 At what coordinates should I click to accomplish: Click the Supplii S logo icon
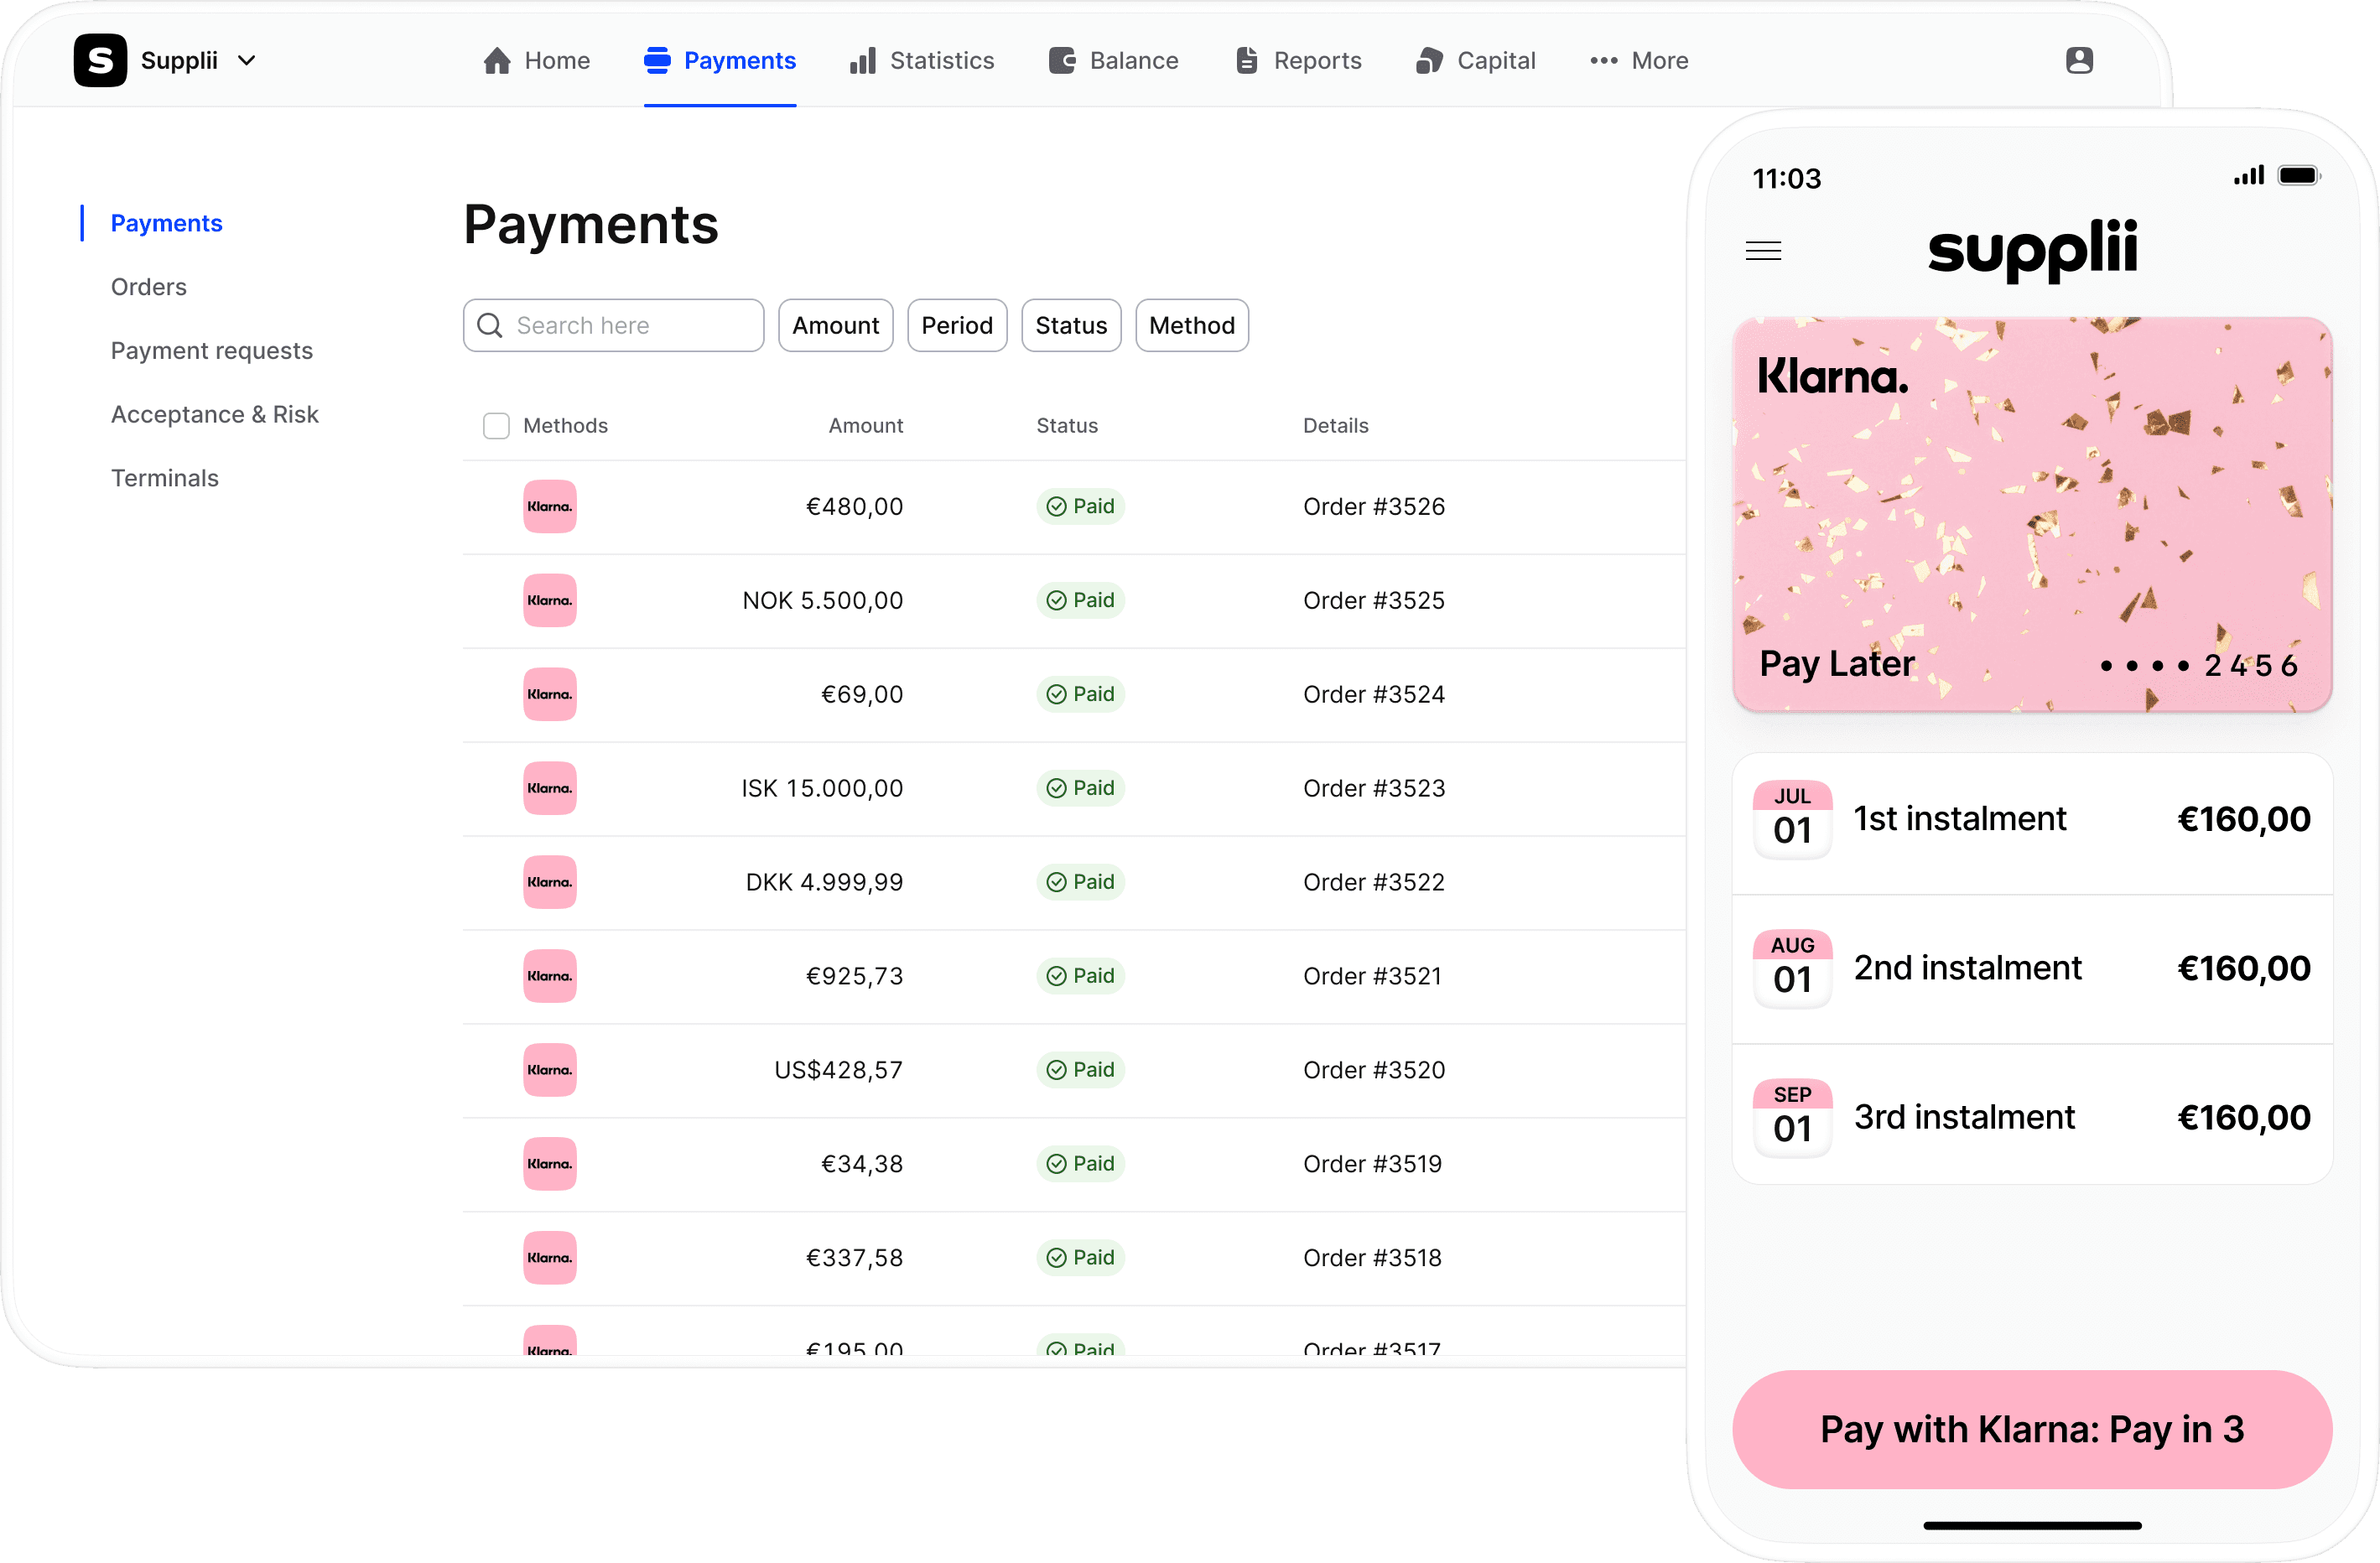(x=100, y=60)
